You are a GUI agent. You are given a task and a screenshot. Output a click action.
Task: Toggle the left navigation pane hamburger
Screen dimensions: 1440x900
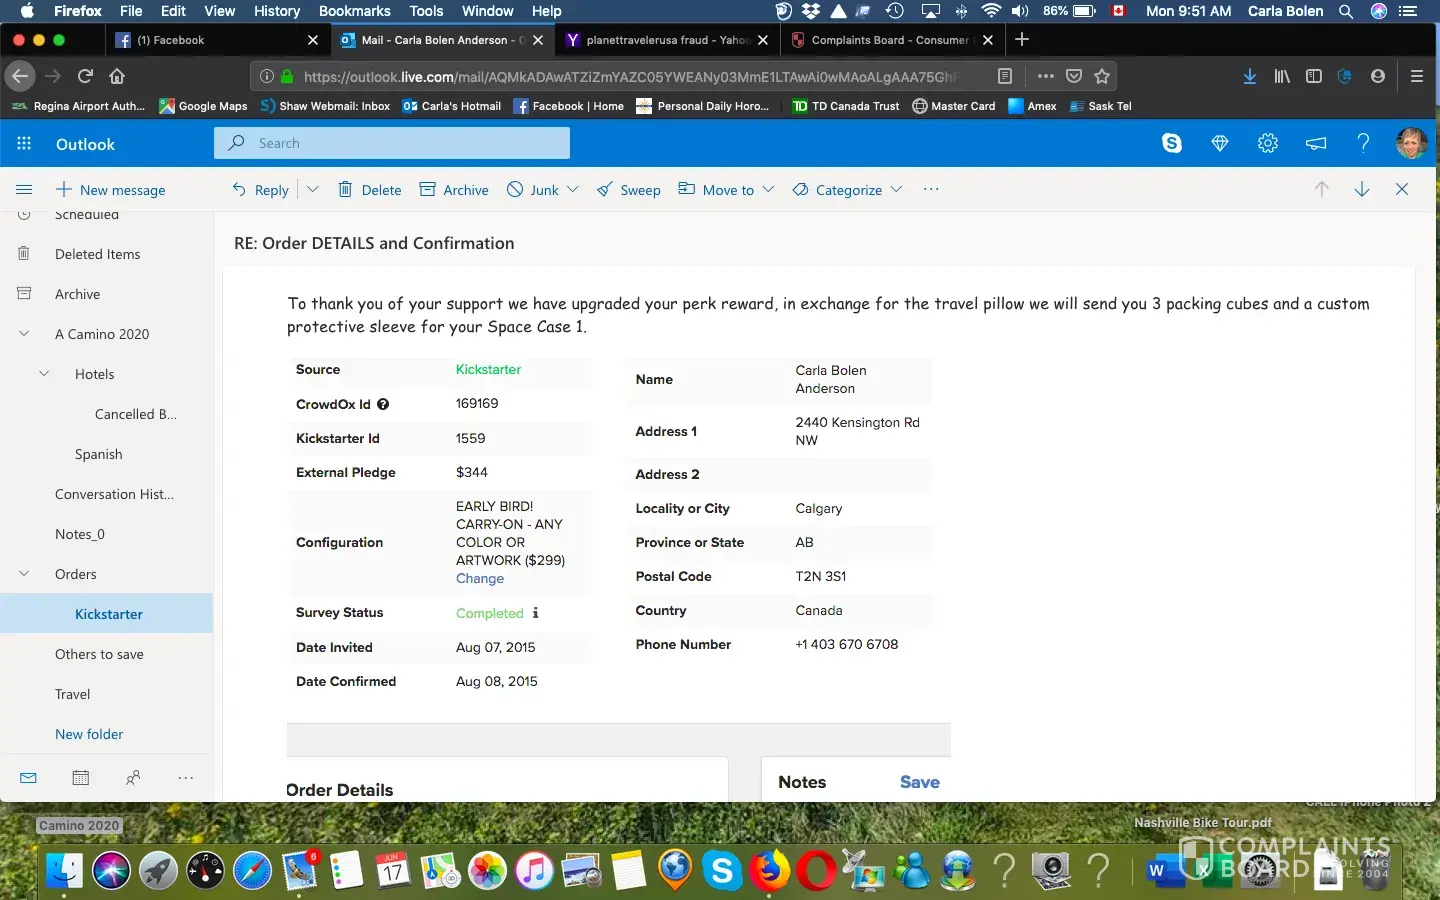click(x=24, y=189)
